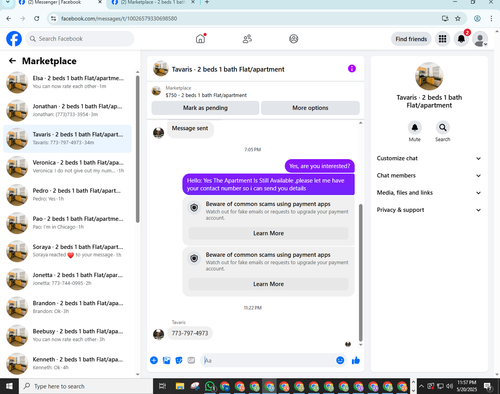Choose a sticker in the composer
This screenshot has width=500, height=394.
pos(179,360)
